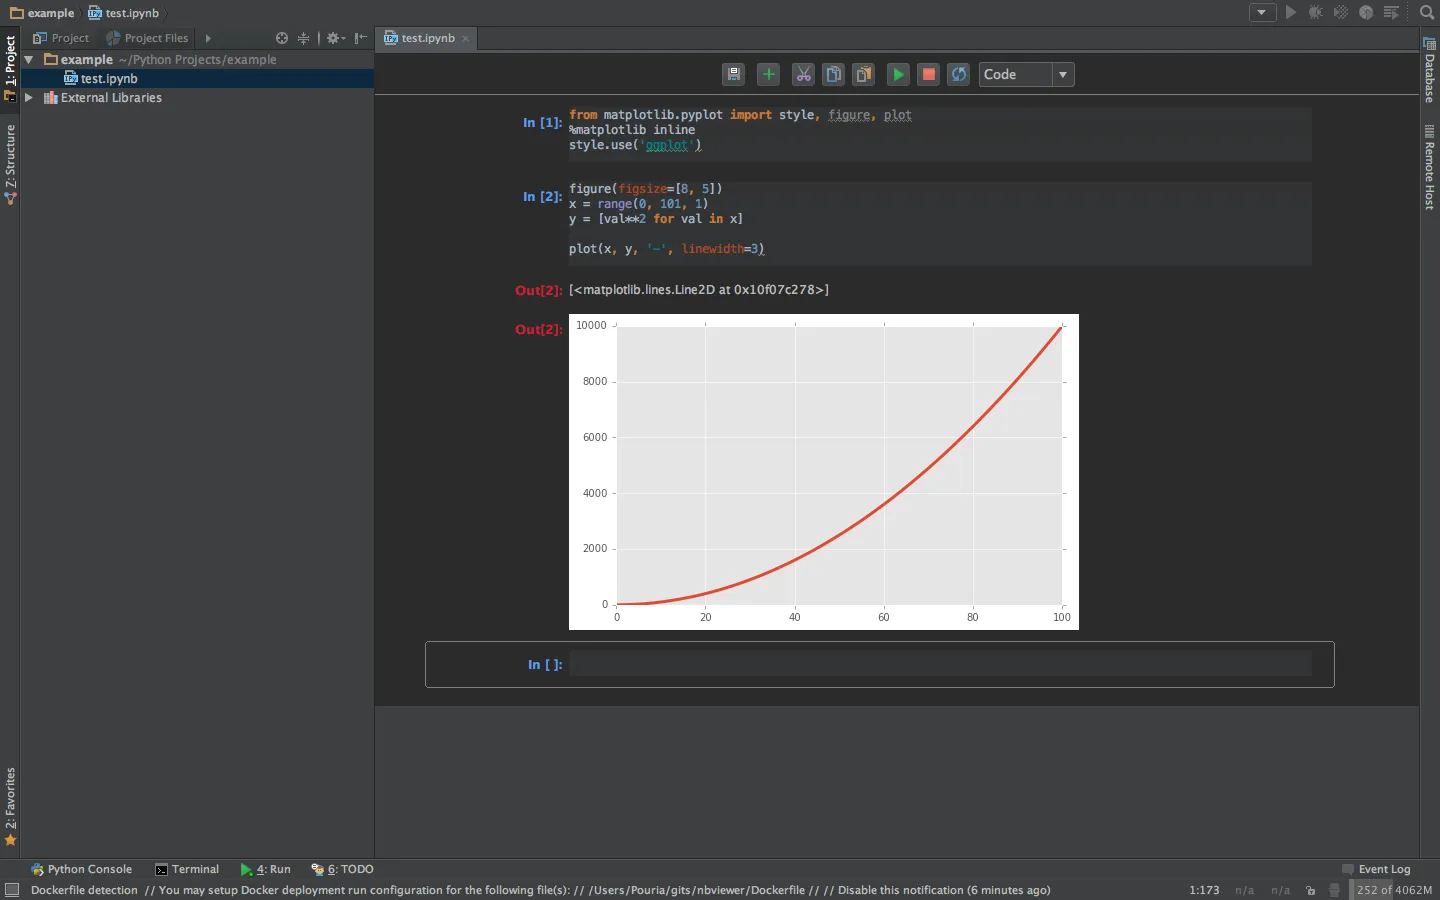Run the current cell with green play
Image resolution: width=1440 pixels, height=900 pixels.
click(x=898, y=74)
